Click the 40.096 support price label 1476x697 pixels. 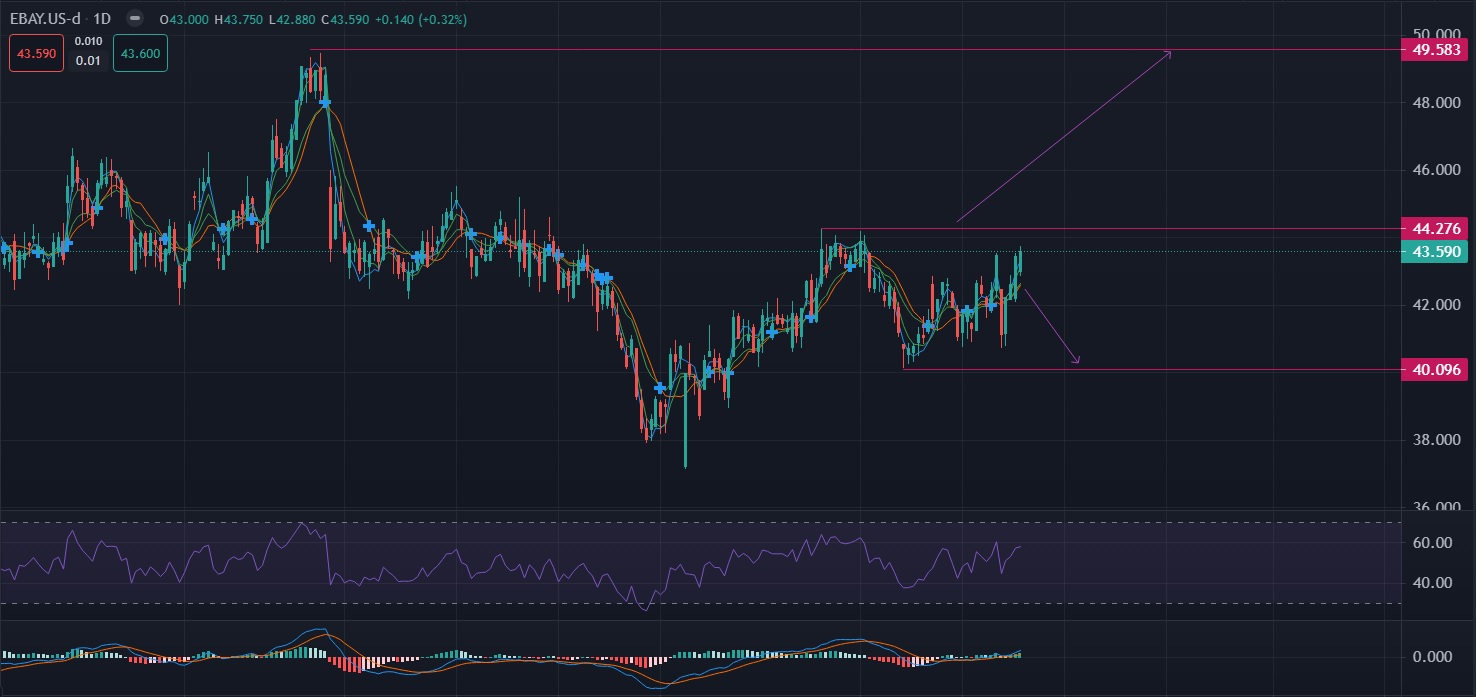pos(1437,370)
